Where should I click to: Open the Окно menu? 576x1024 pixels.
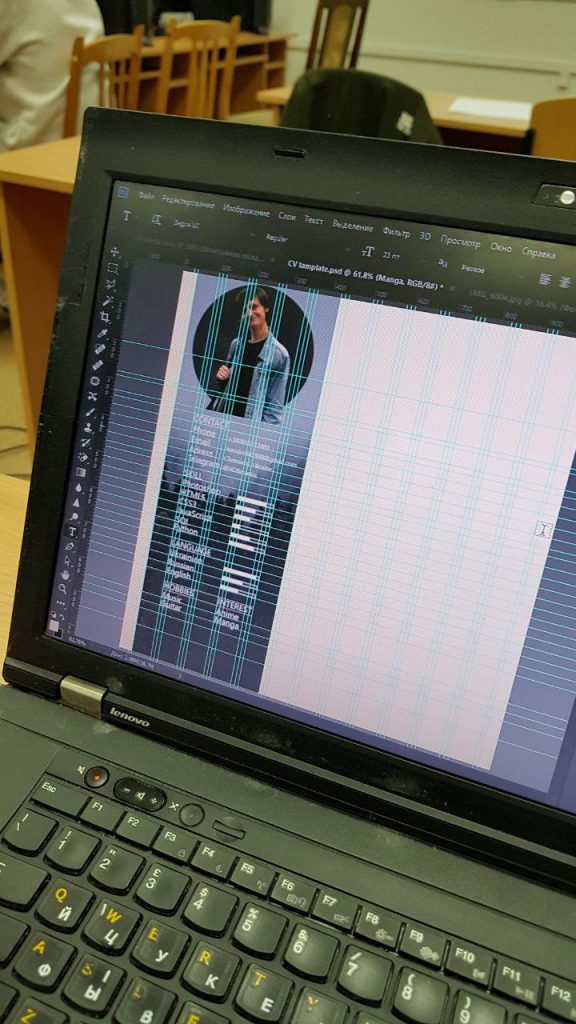tap(501, 248)
